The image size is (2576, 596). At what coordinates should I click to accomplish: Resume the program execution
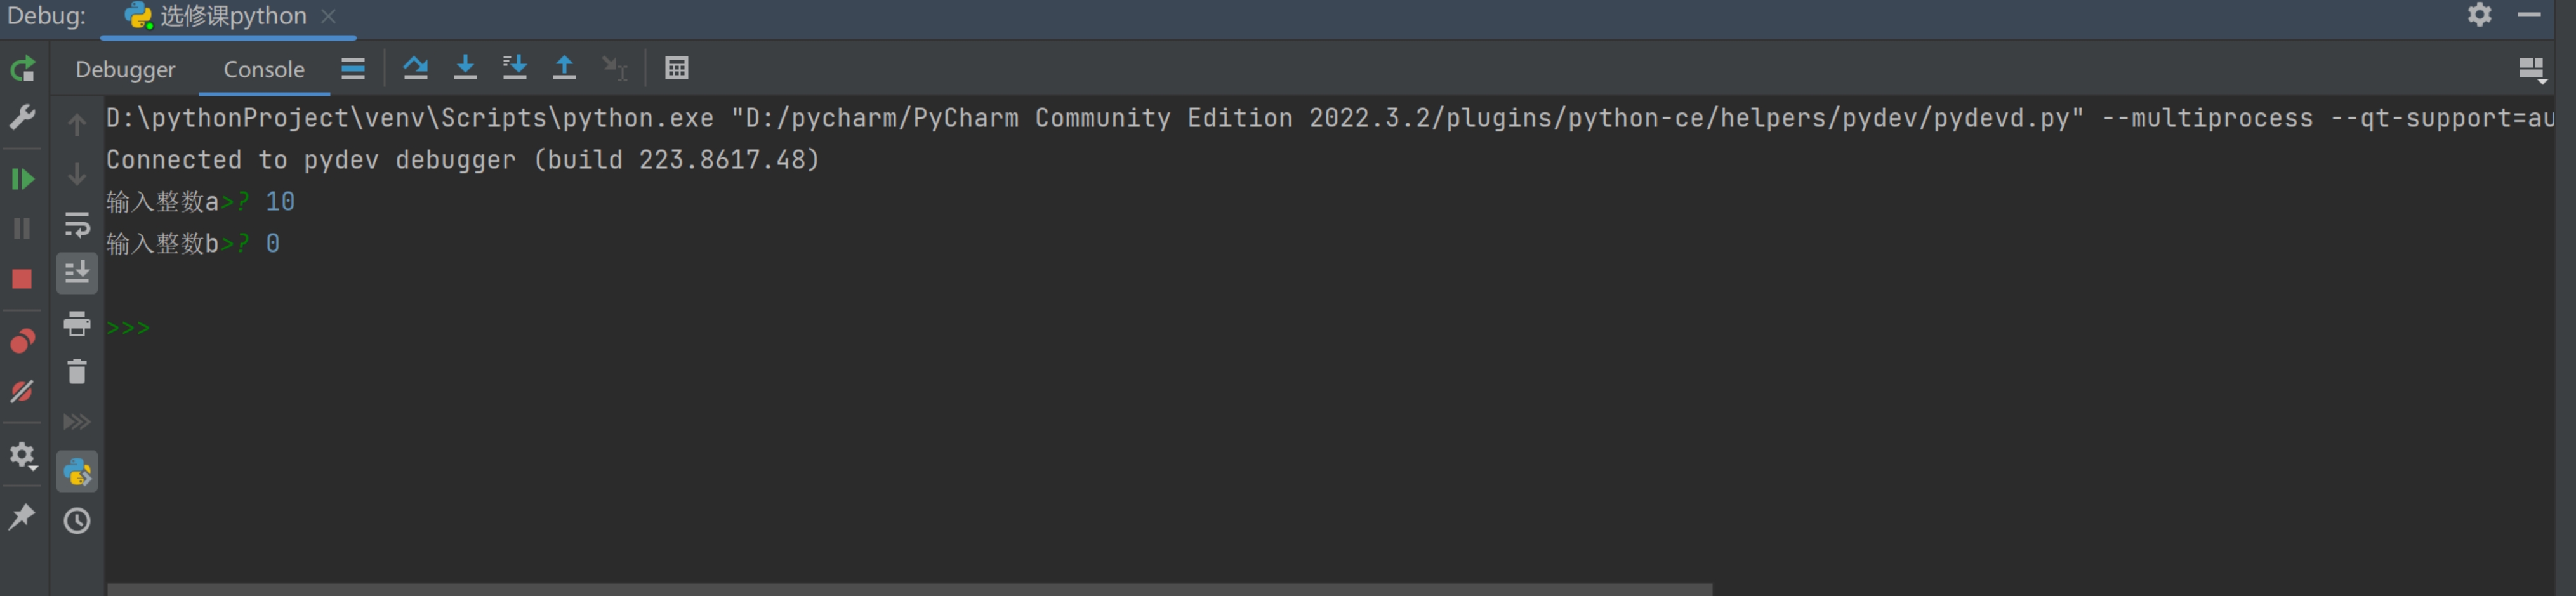22,179
